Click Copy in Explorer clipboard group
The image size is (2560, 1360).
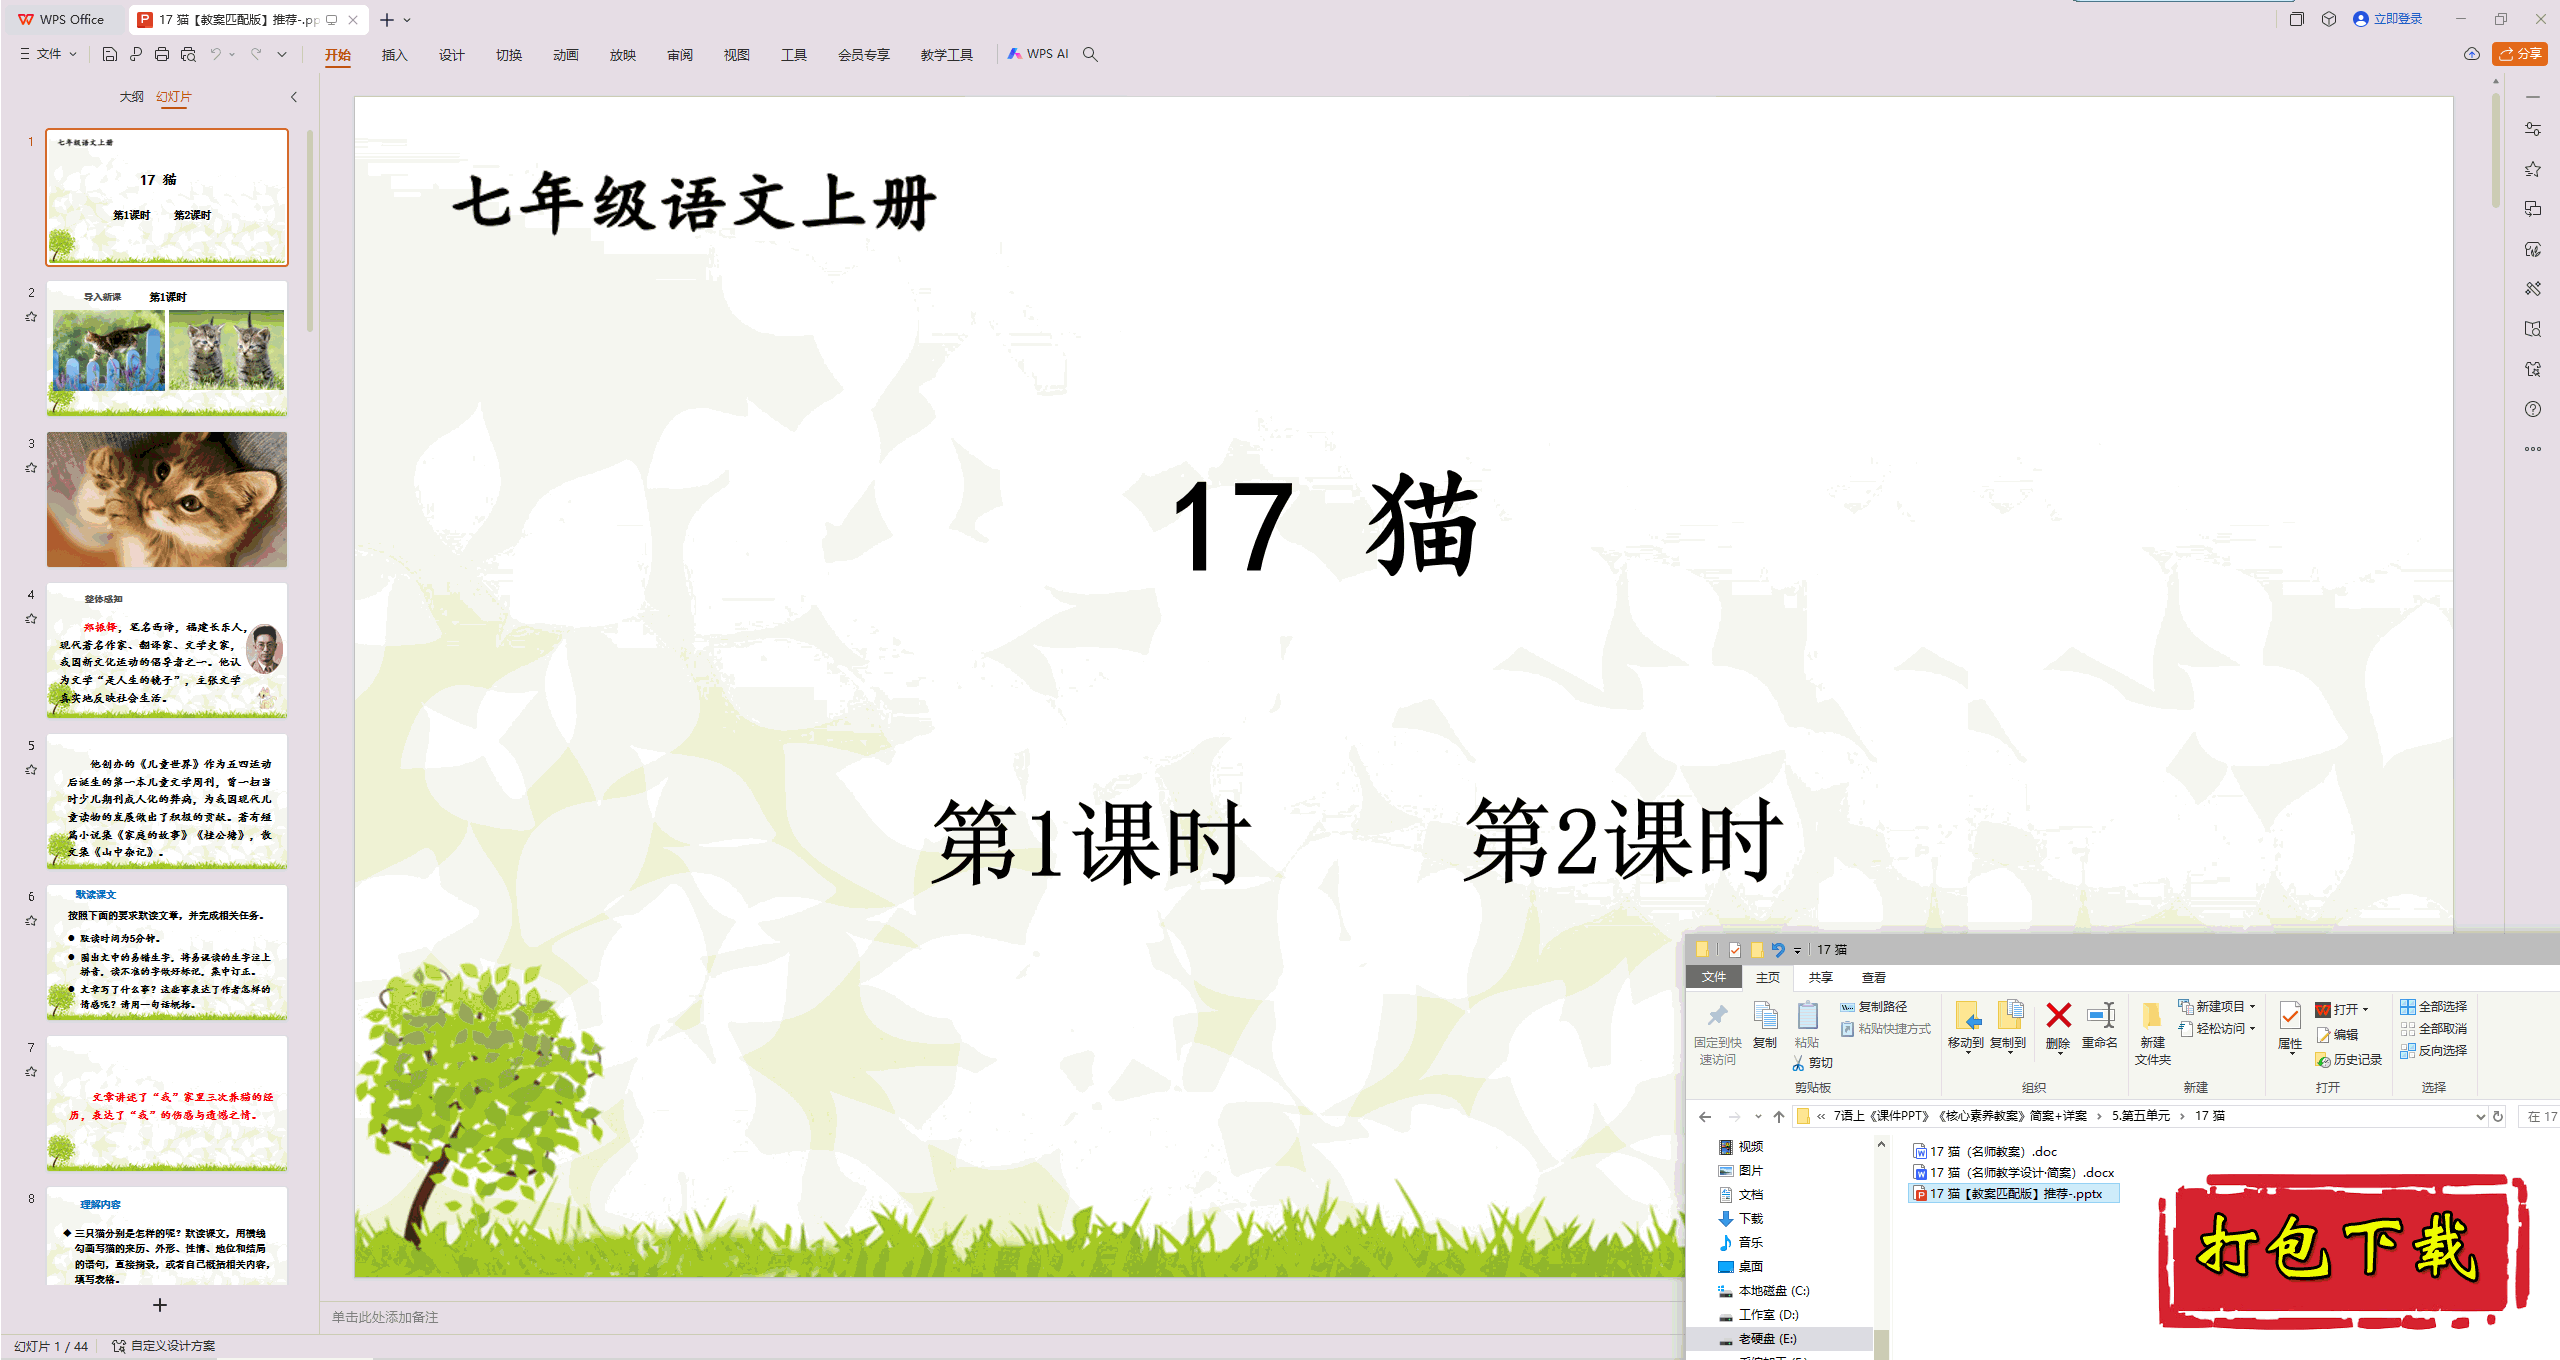pos(1765,1026)
